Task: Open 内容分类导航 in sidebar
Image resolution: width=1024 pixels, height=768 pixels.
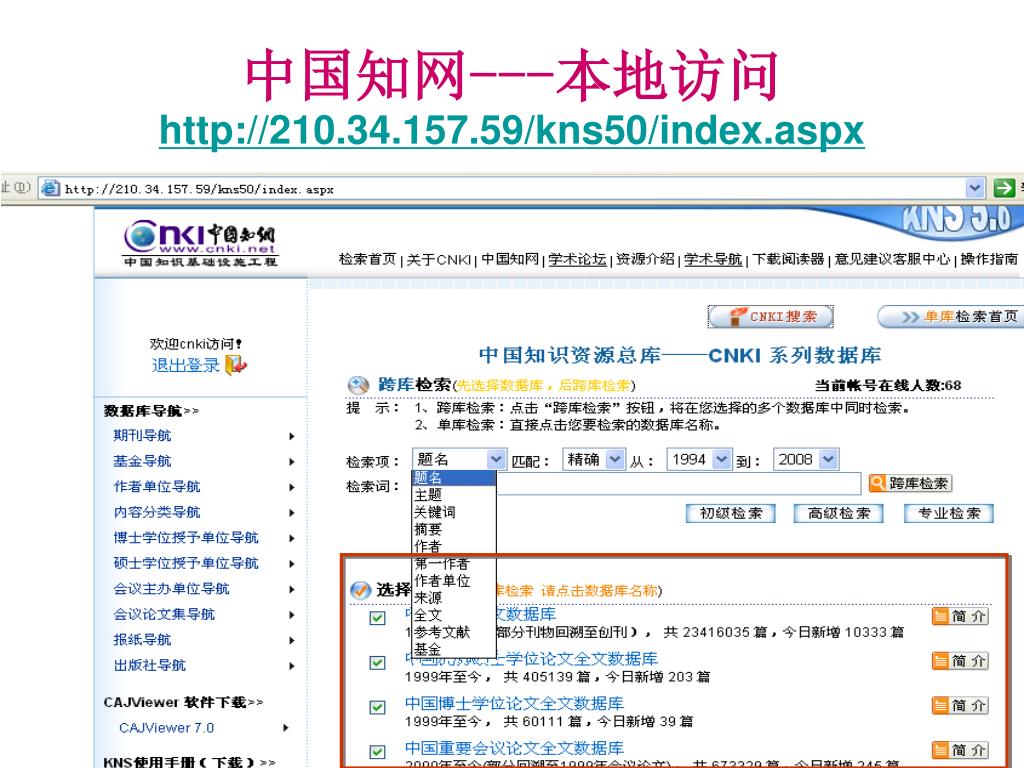Action: 157,512
